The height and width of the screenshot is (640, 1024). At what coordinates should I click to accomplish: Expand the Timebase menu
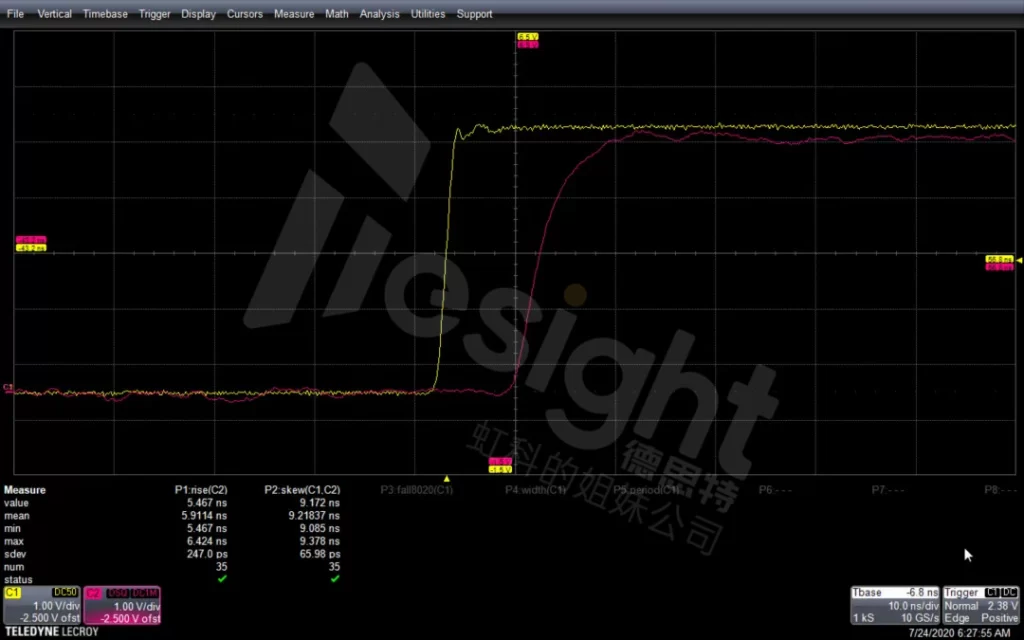click(x=105, y=14)
